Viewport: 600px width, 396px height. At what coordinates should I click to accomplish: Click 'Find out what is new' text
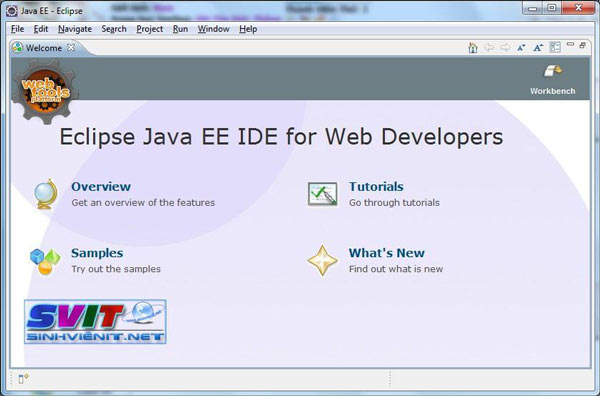click(x=396, y=269)
